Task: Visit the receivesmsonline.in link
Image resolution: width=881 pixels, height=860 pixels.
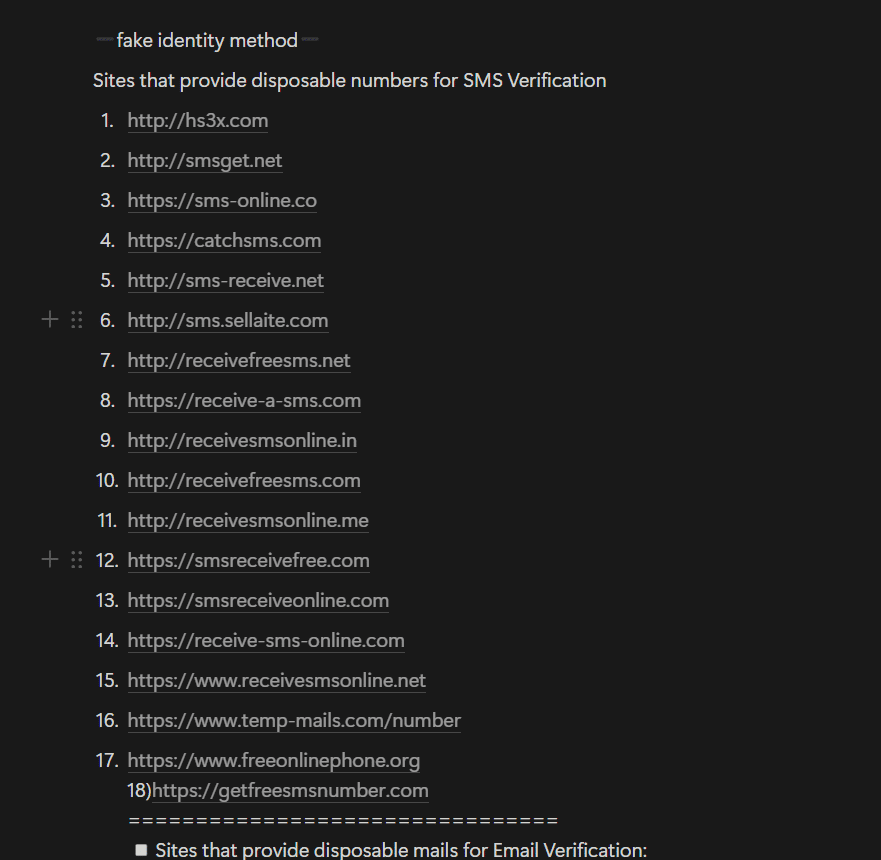Action: pos(242,441)
